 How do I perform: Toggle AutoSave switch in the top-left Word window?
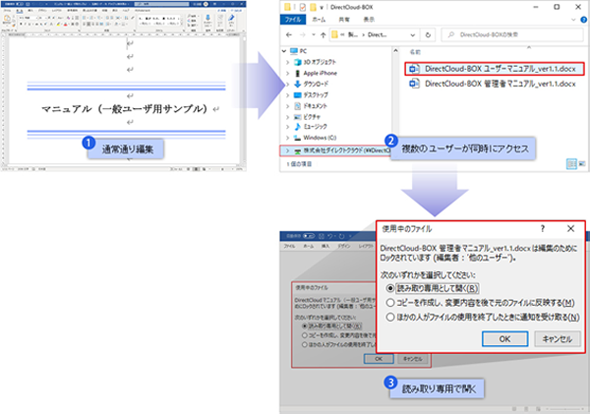tap(20, 4)
